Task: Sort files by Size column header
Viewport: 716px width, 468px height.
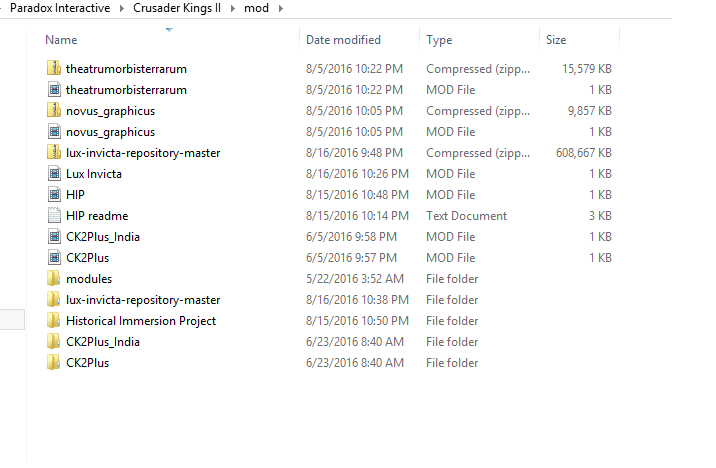Action: (556, 40)
